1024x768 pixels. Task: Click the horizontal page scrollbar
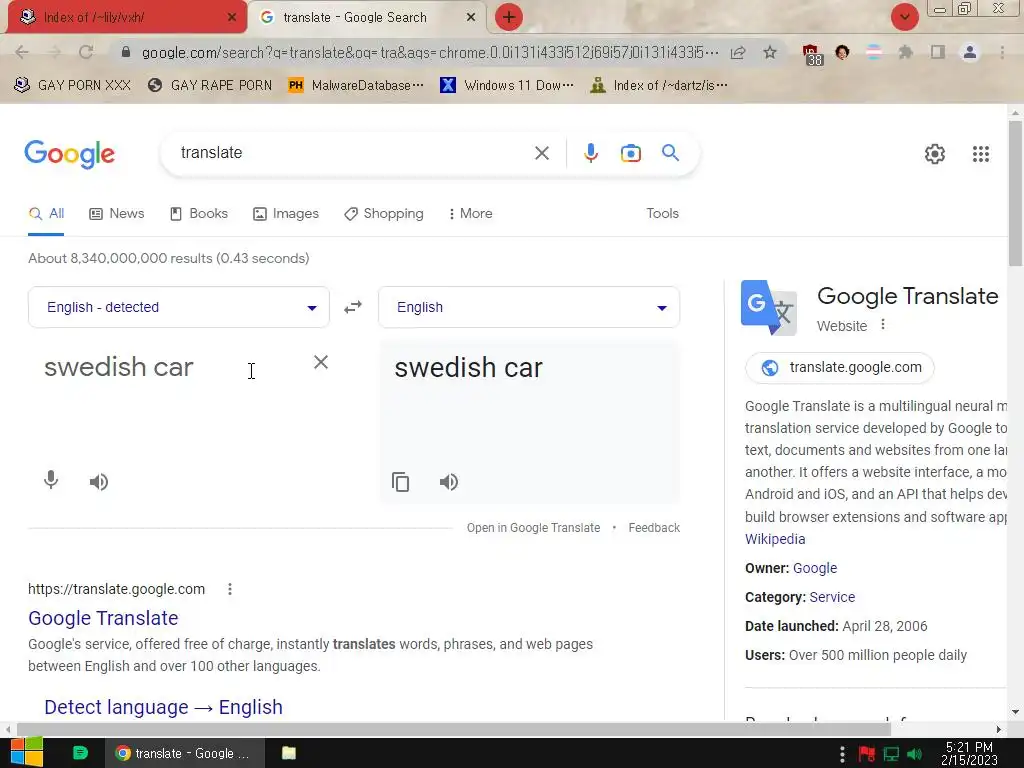click(453, 729)
